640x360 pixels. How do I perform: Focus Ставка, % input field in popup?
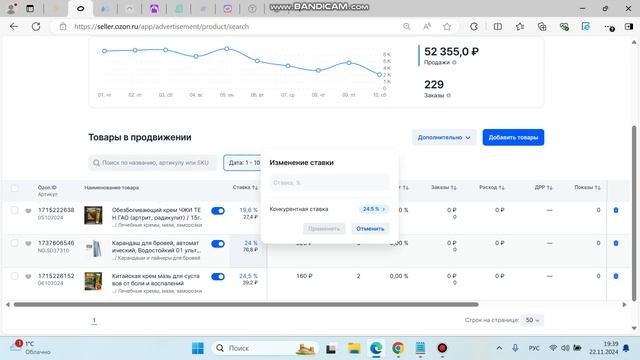point(329,183)
